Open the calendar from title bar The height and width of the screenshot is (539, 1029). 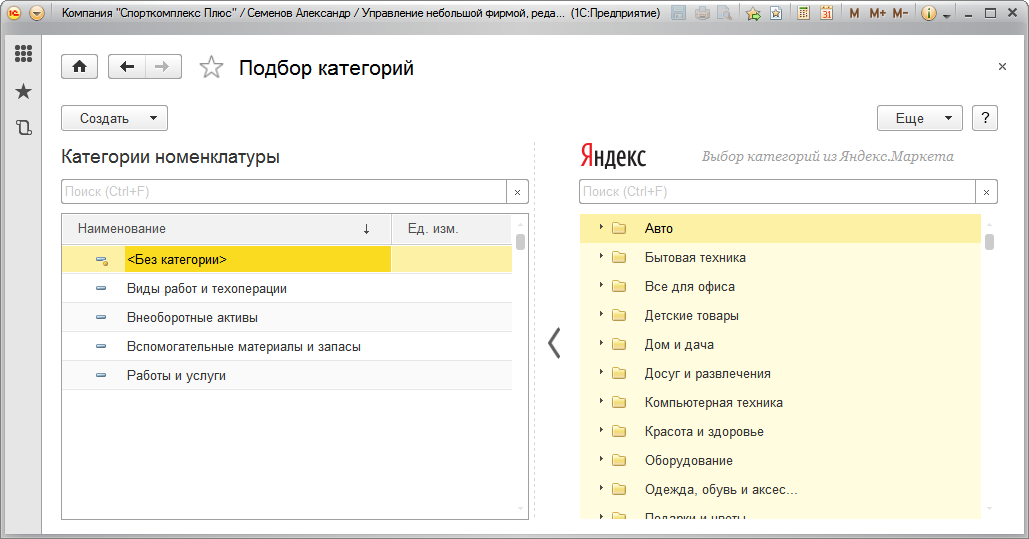827,14
